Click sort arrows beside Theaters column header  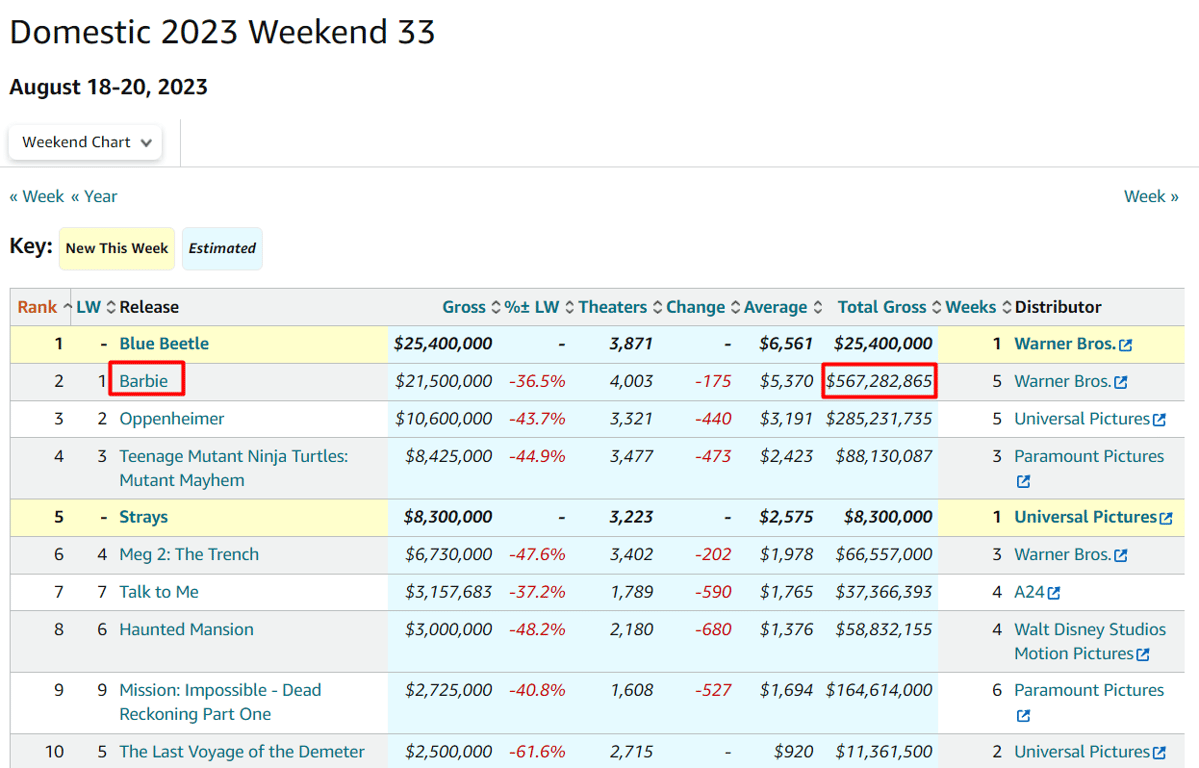point(656,307)
